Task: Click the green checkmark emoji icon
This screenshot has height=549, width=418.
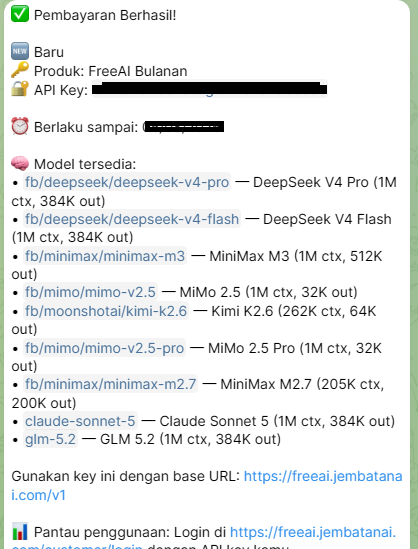Action: pos(20,14)
